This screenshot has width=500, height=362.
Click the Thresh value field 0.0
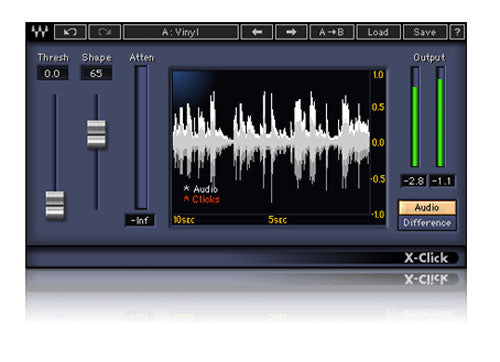coord(52,73)
